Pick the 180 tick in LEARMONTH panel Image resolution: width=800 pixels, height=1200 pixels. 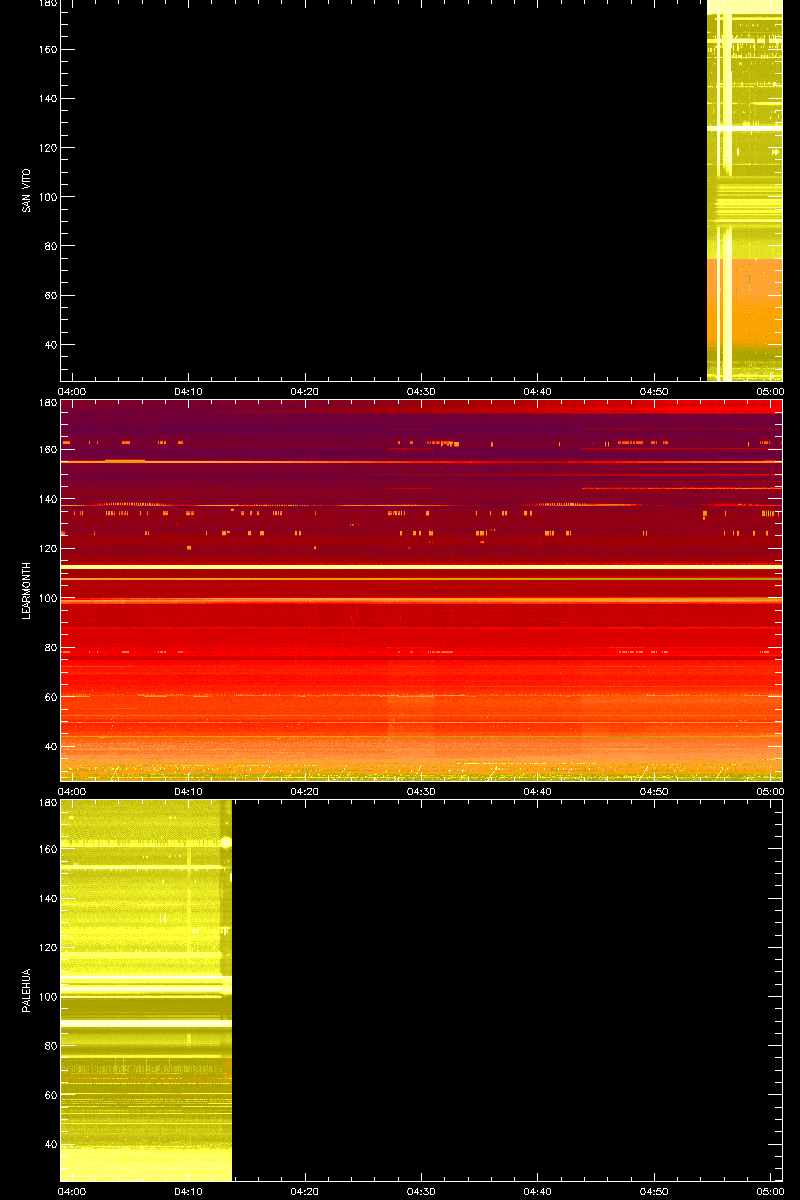(x=47, y=403)
